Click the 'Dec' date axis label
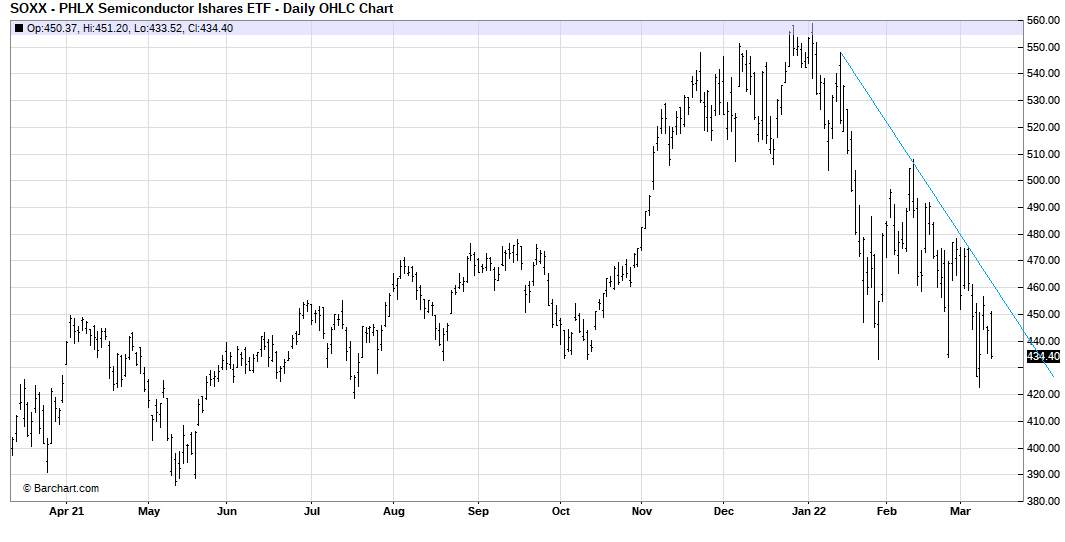The height and width of the screenshot is (542, 1065). pyautogui.click(x=723, y=511)
